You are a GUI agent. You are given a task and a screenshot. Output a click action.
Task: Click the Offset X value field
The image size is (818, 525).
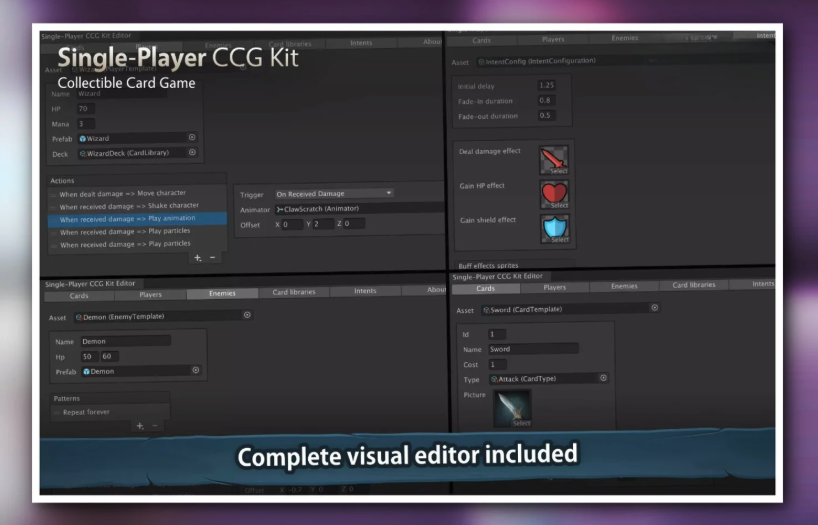pyautogui.click(x=292, y=224)
